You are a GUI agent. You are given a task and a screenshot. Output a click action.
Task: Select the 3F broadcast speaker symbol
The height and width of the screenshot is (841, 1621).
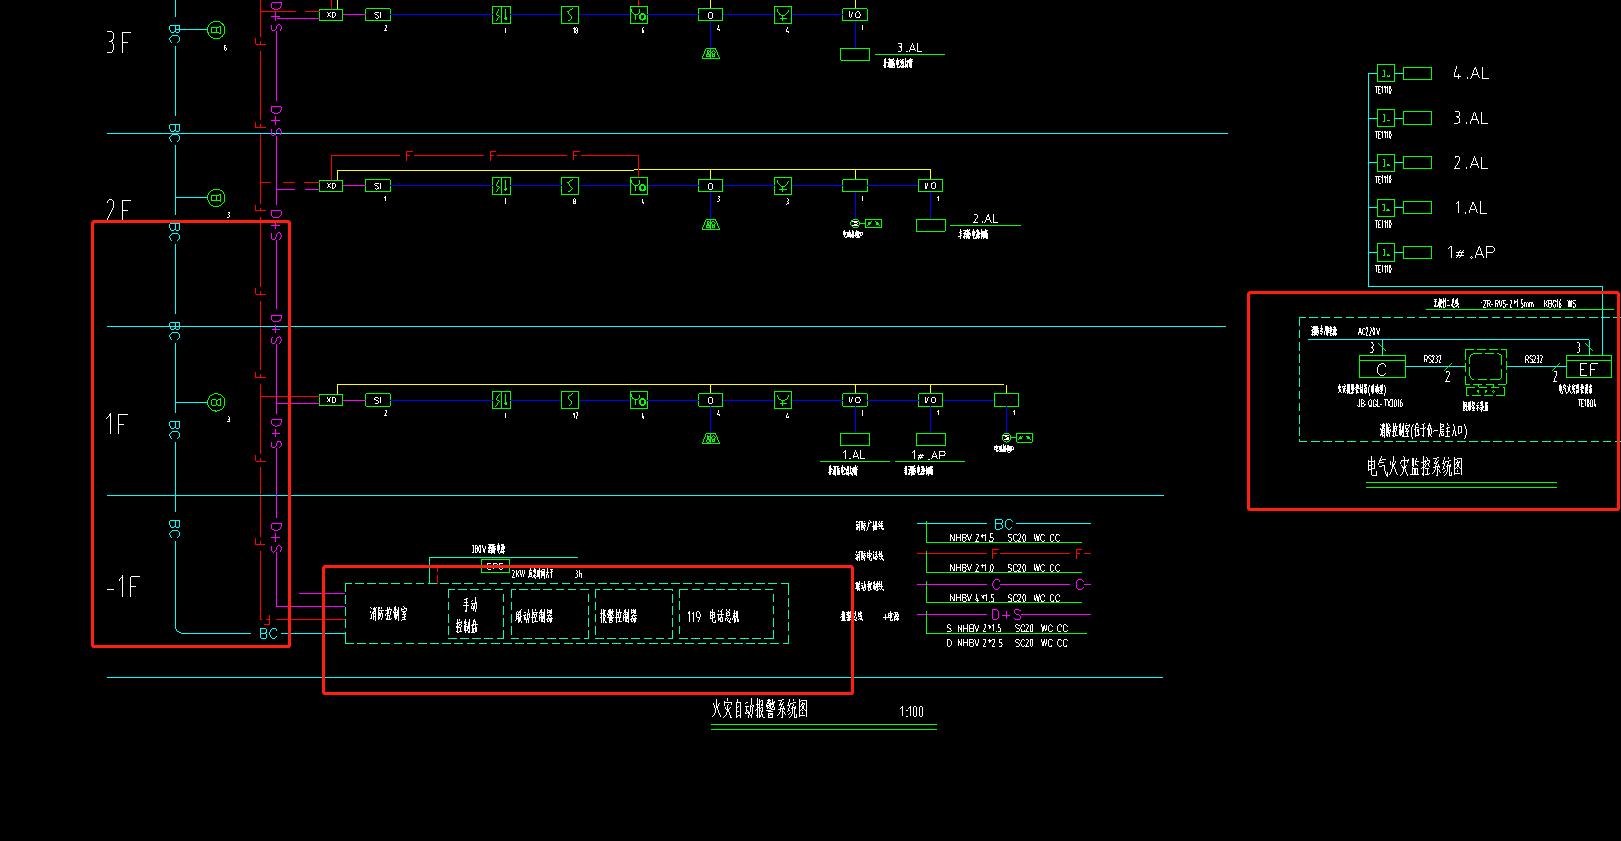point(216,30)
